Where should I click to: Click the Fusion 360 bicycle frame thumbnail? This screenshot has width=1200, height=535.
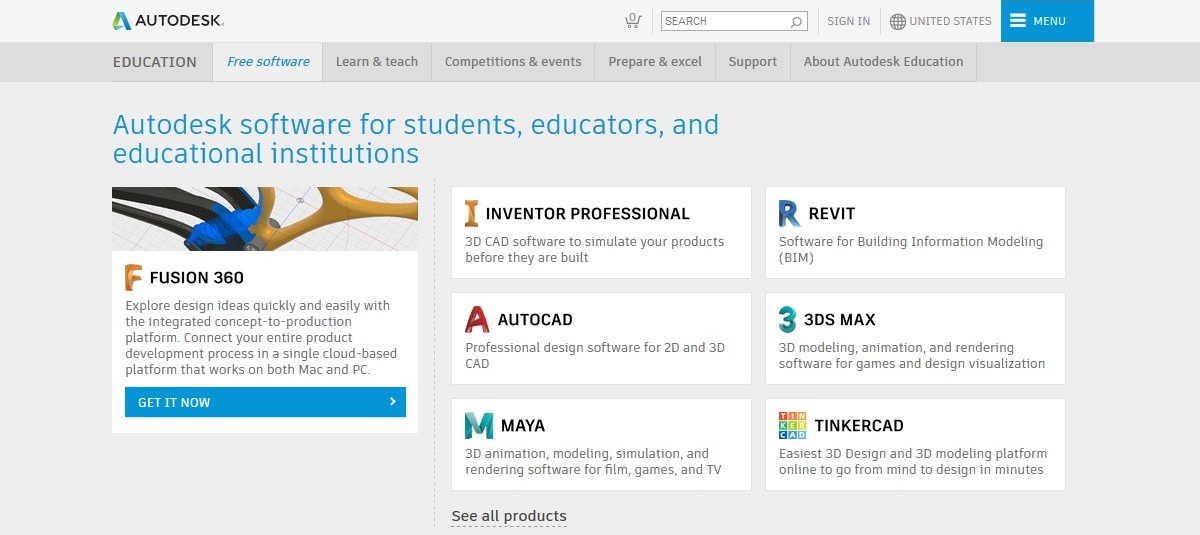pyautogui.click(x=265, y=219)
